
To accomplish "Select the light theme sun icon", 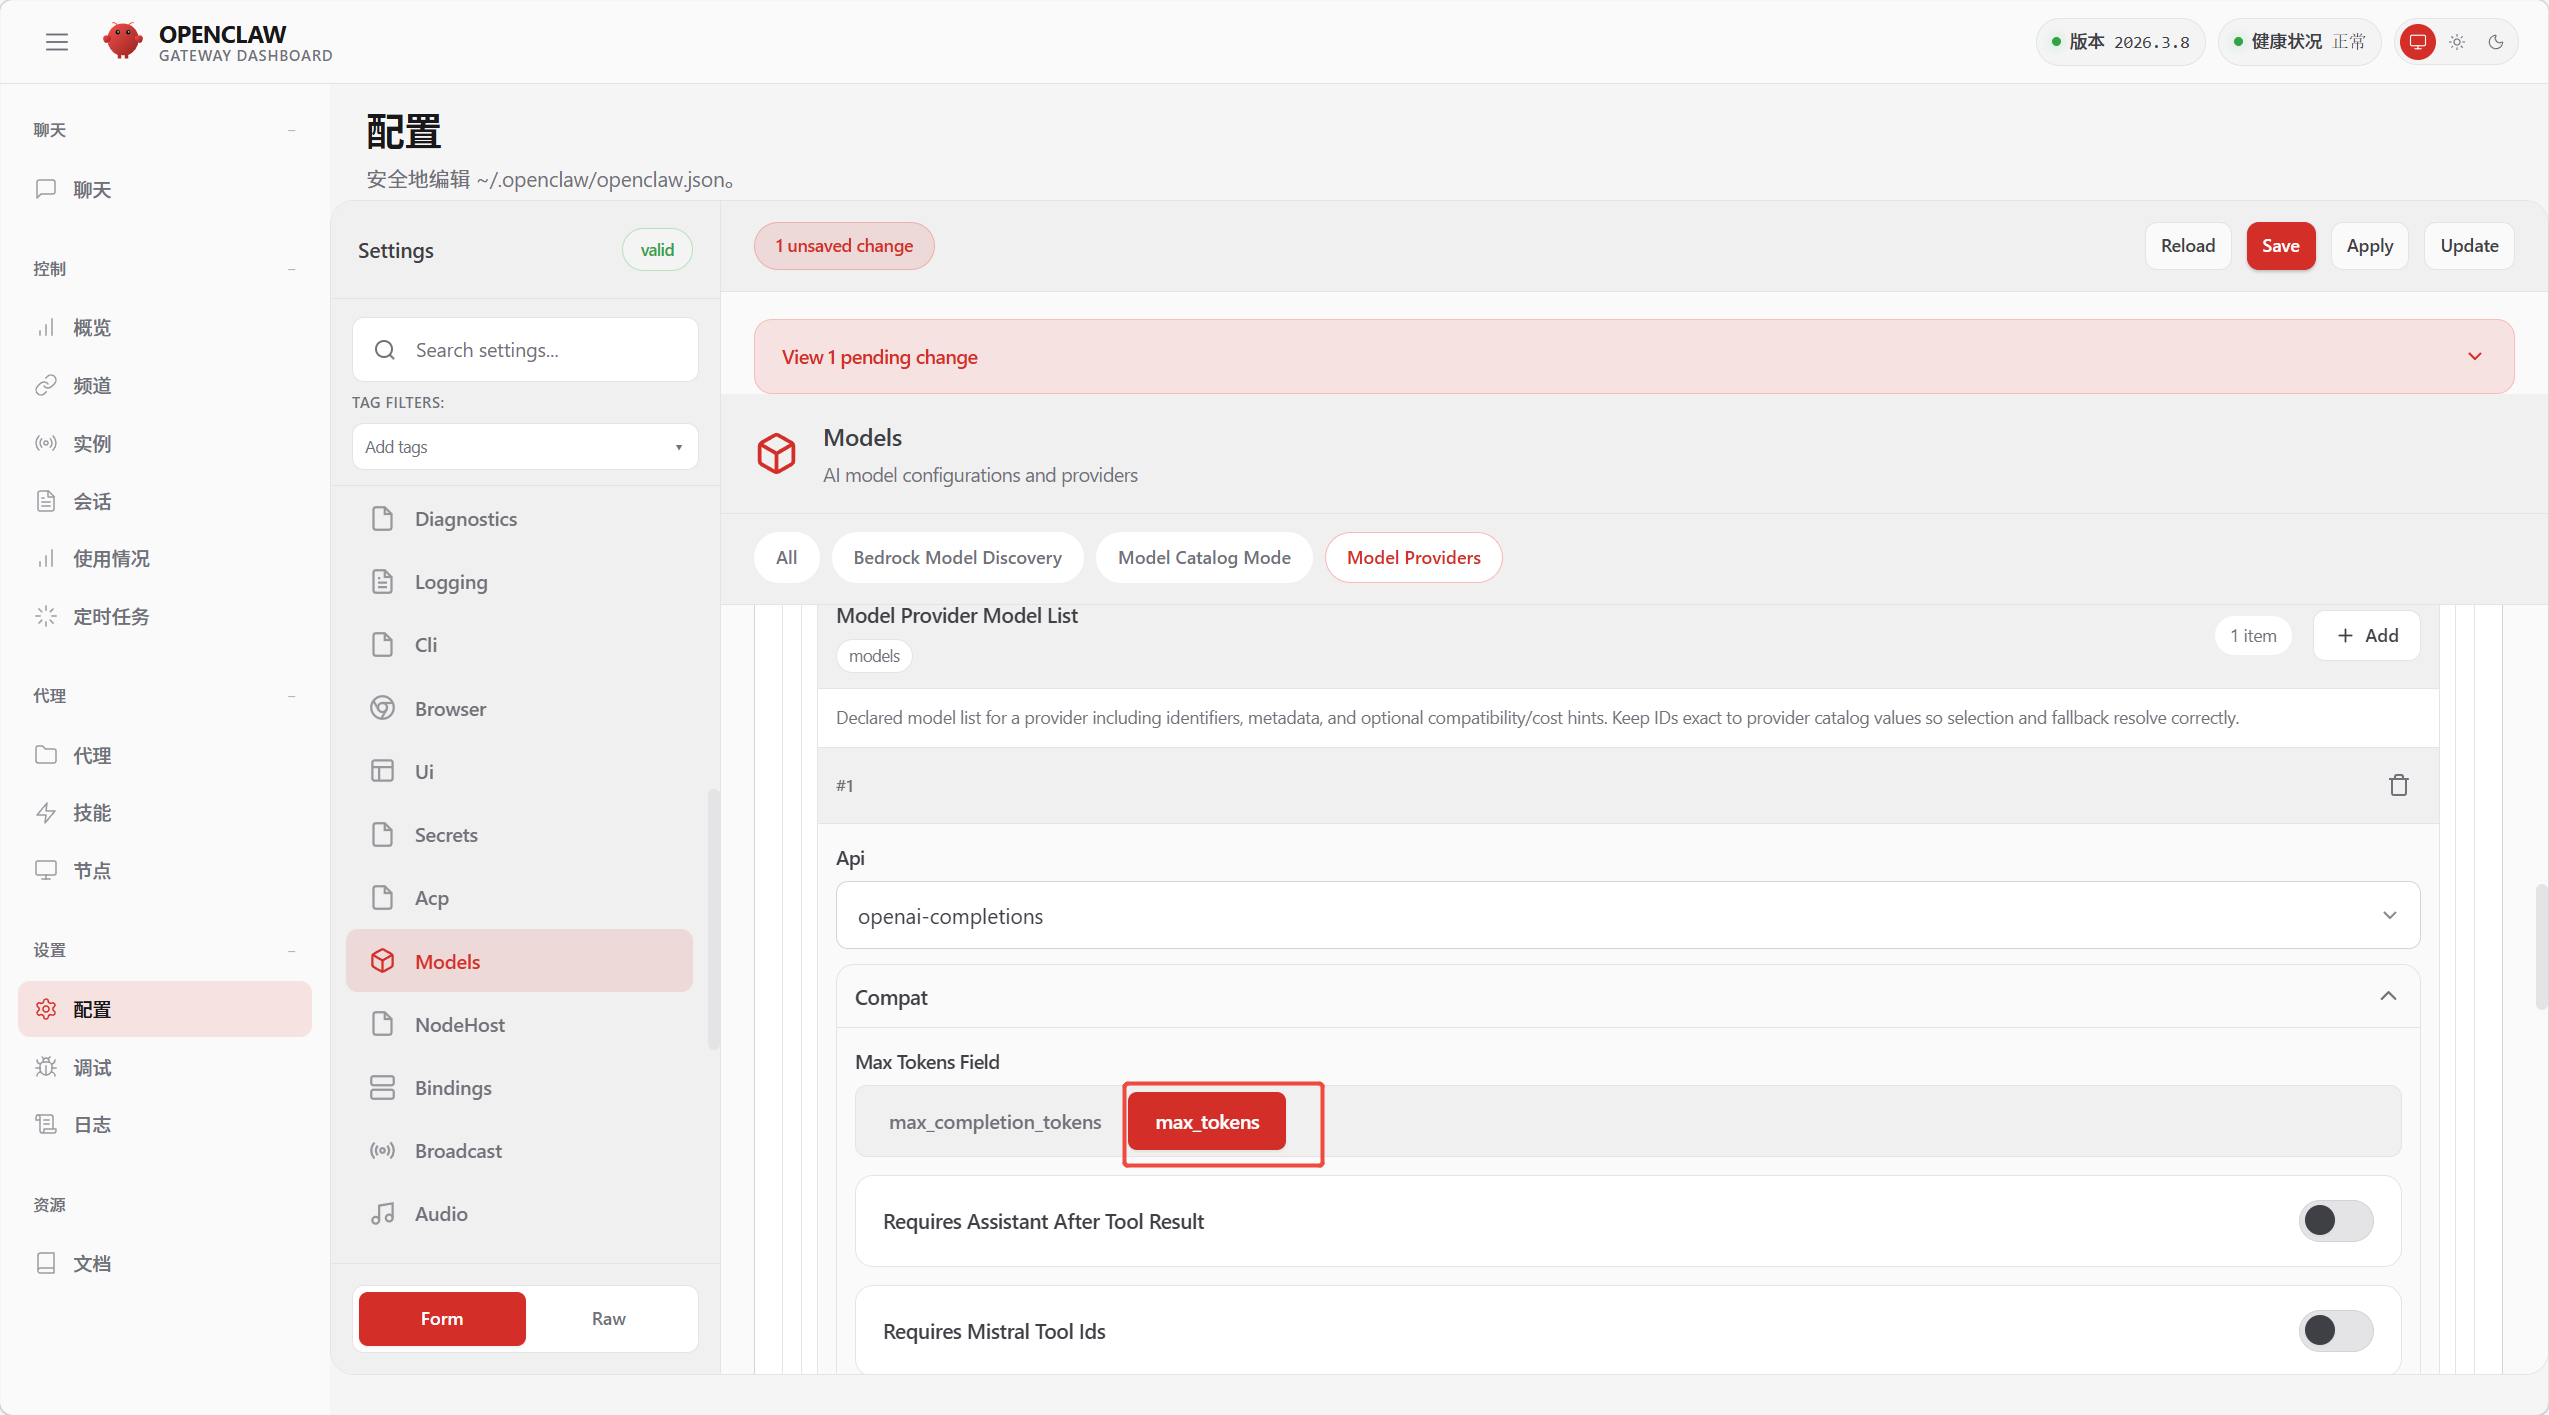I will click(2457, 42).
